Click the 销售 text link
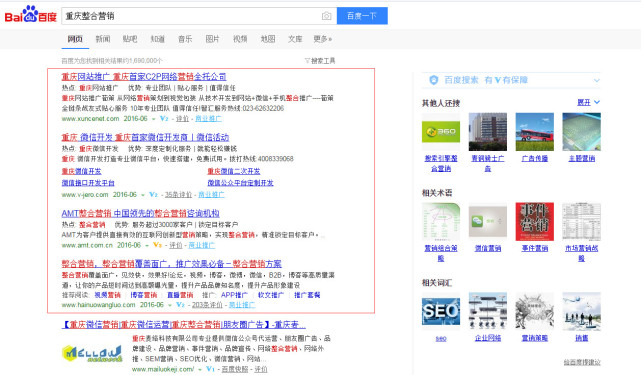641x375 pixels. (x=582, y=338)
